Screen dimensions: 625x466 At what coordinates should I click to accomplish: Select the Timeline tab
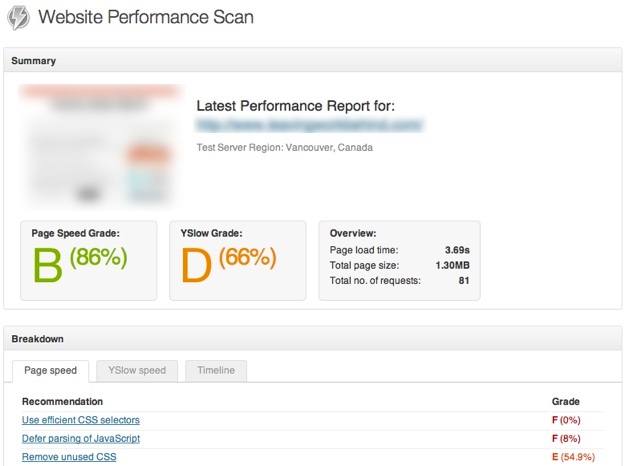coord(215,370)
